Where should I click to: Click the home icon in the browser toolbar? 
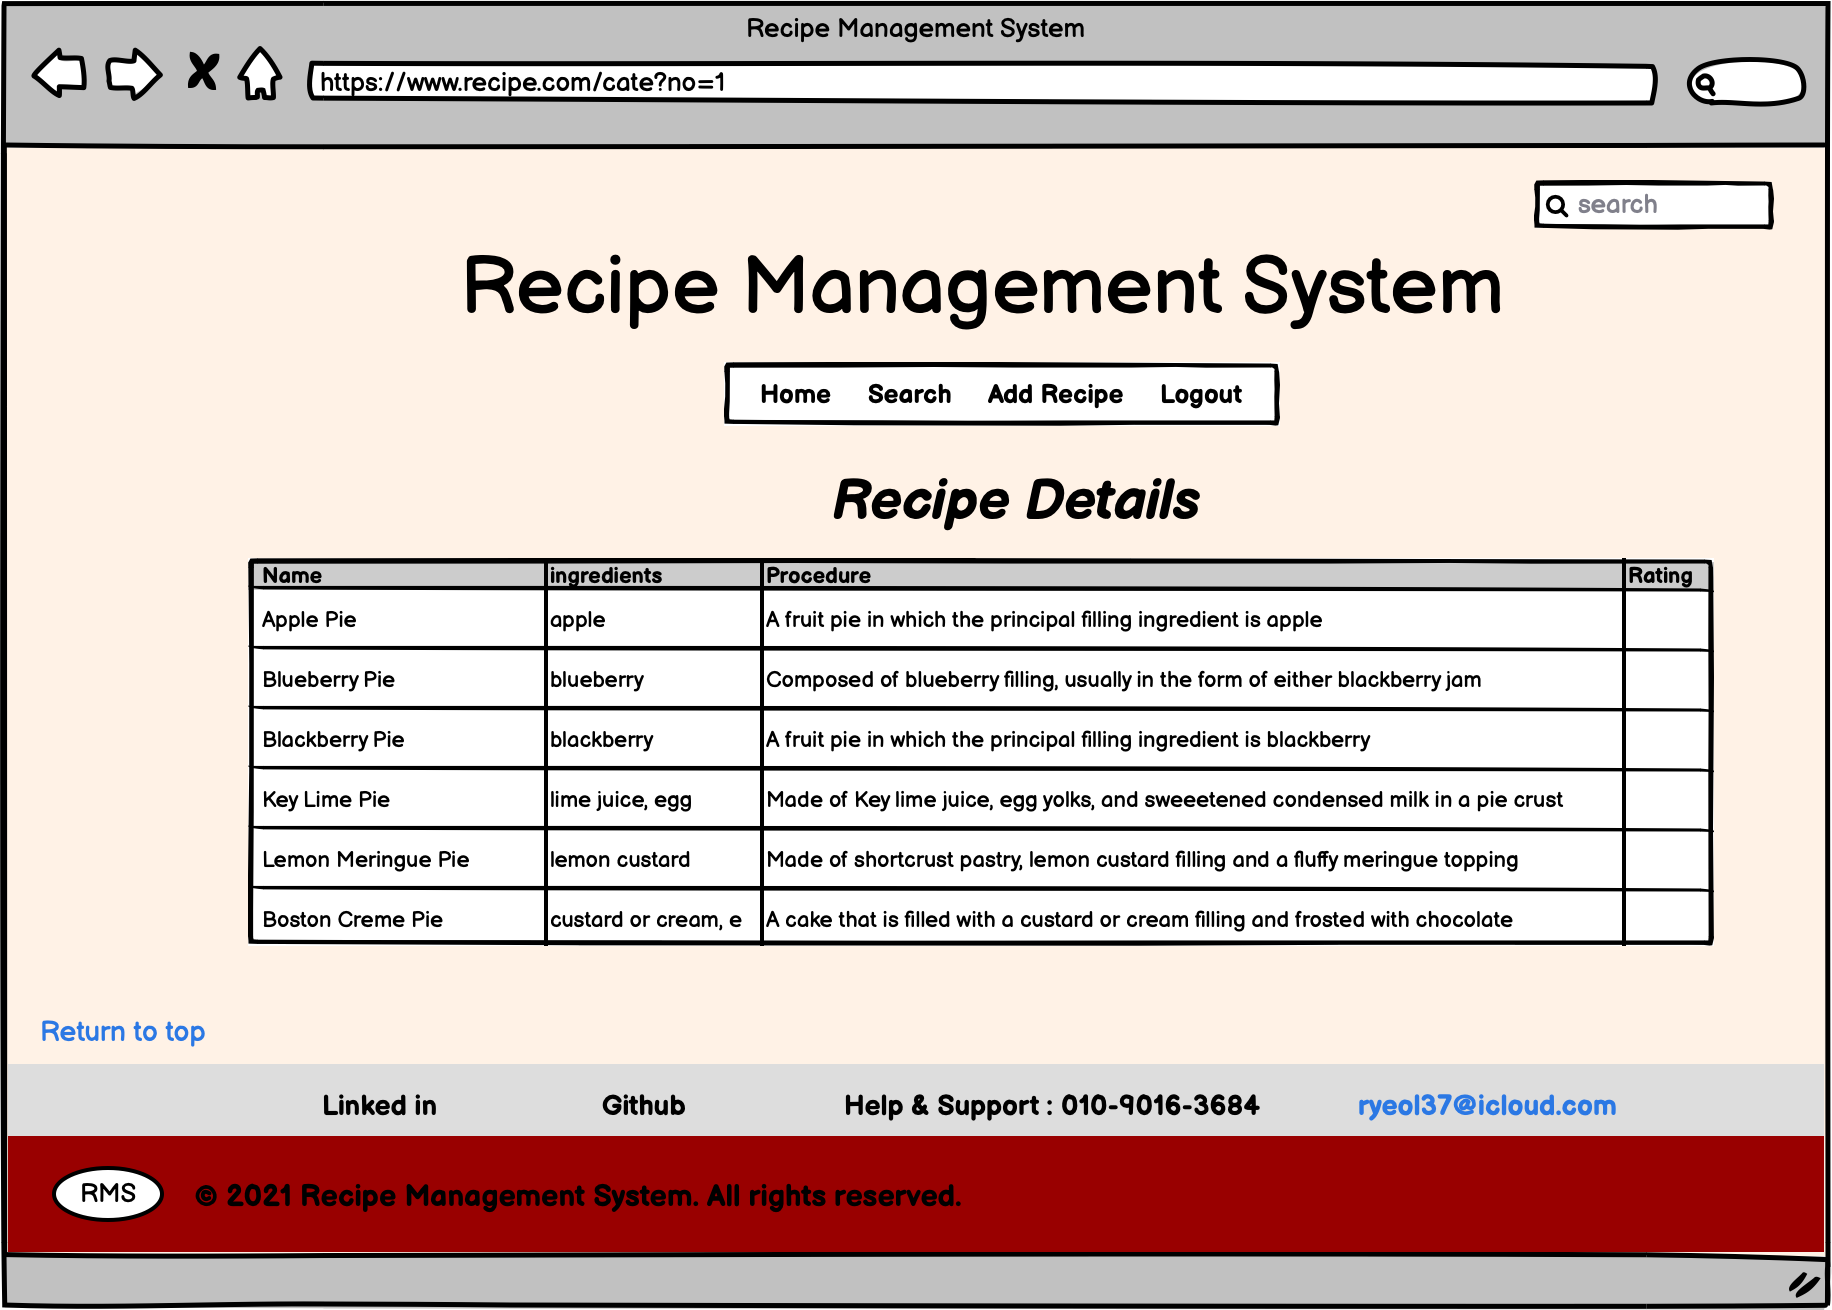point(258,73)
